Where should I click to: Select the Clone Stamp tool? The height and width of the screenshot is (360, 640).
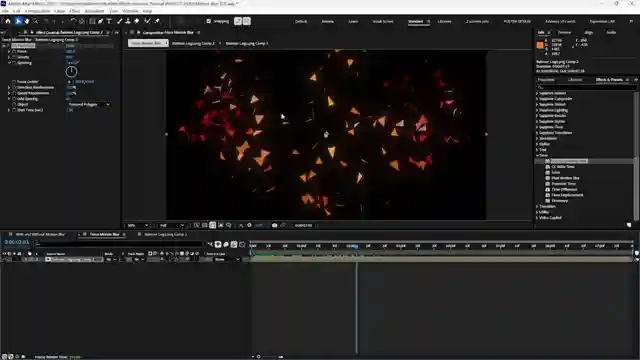tap(128, 21)
